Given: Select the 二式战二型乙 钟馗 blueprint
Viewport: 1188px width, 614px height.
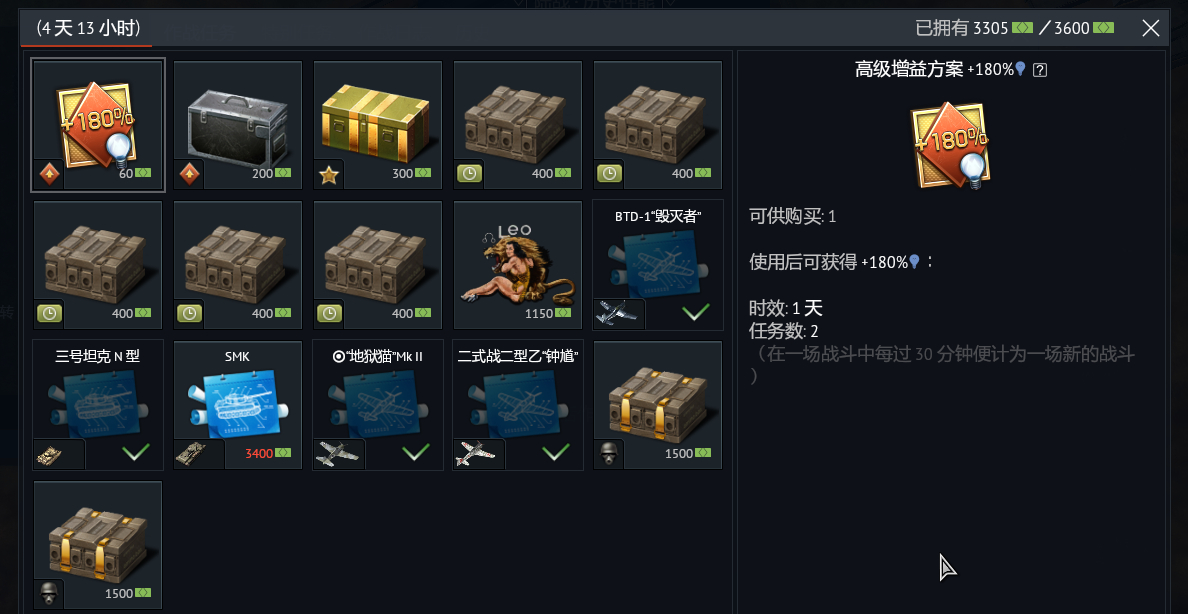Looking at the screenshot, I should pos(517,405).
